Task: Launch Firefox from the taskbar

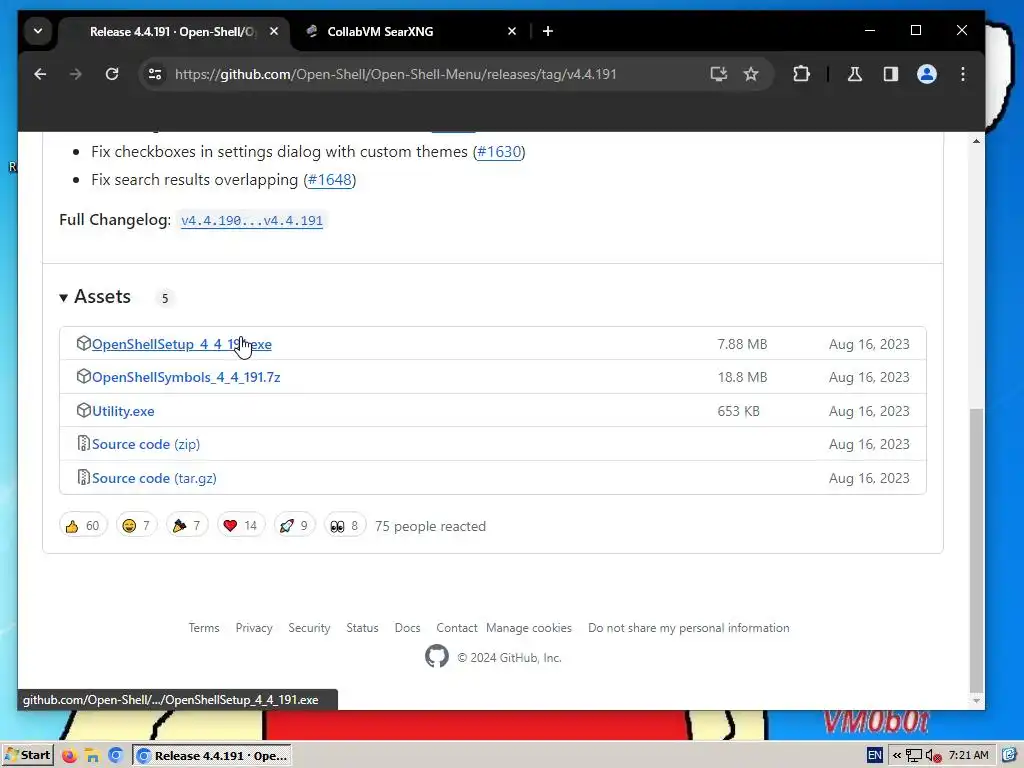Action: [69, 756]
